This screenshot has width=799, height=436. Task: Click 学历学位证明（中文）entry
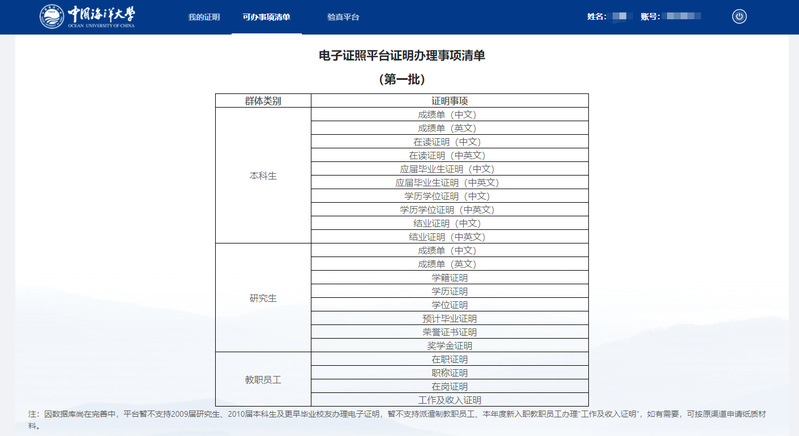tap(449, 196)
